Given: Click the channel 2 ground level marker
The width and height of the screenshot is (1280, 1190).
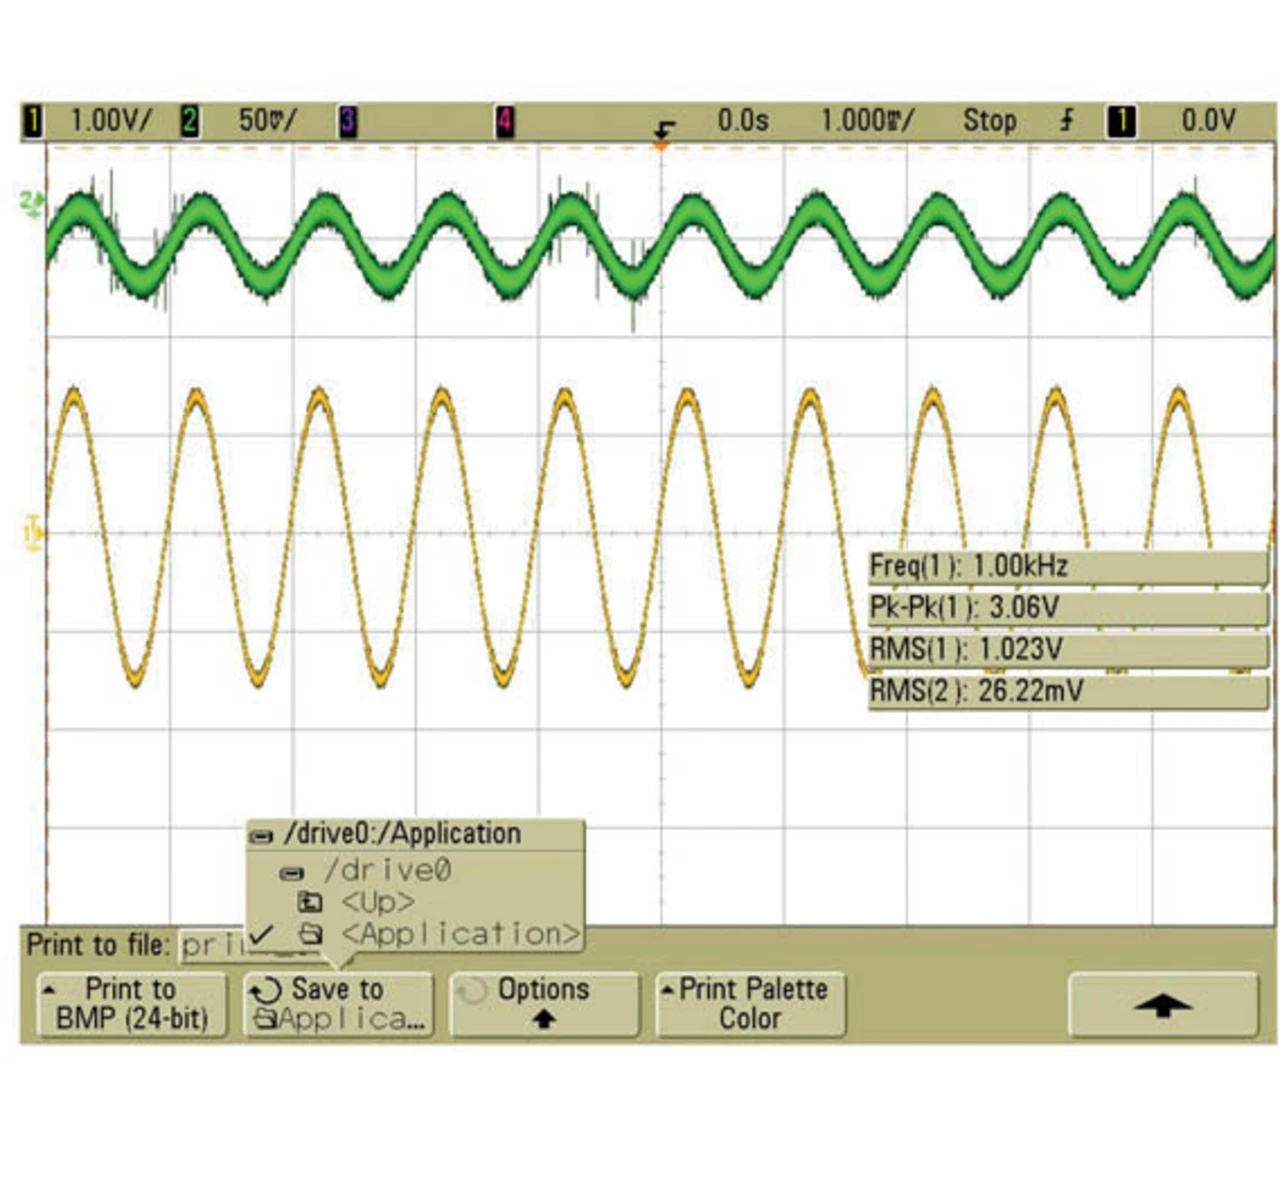Looking at the screenshot, I should point(32,203).
